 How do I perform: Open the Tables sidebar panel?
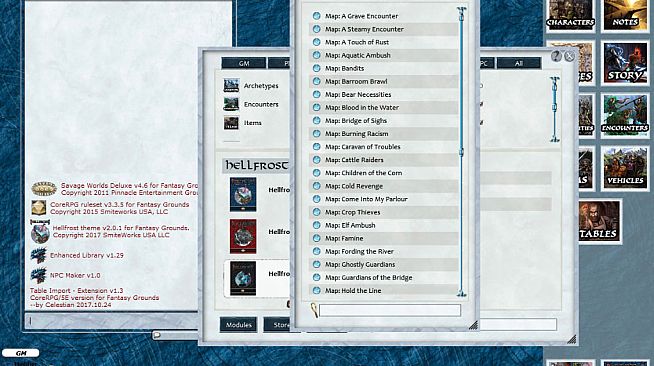(600, 221)
